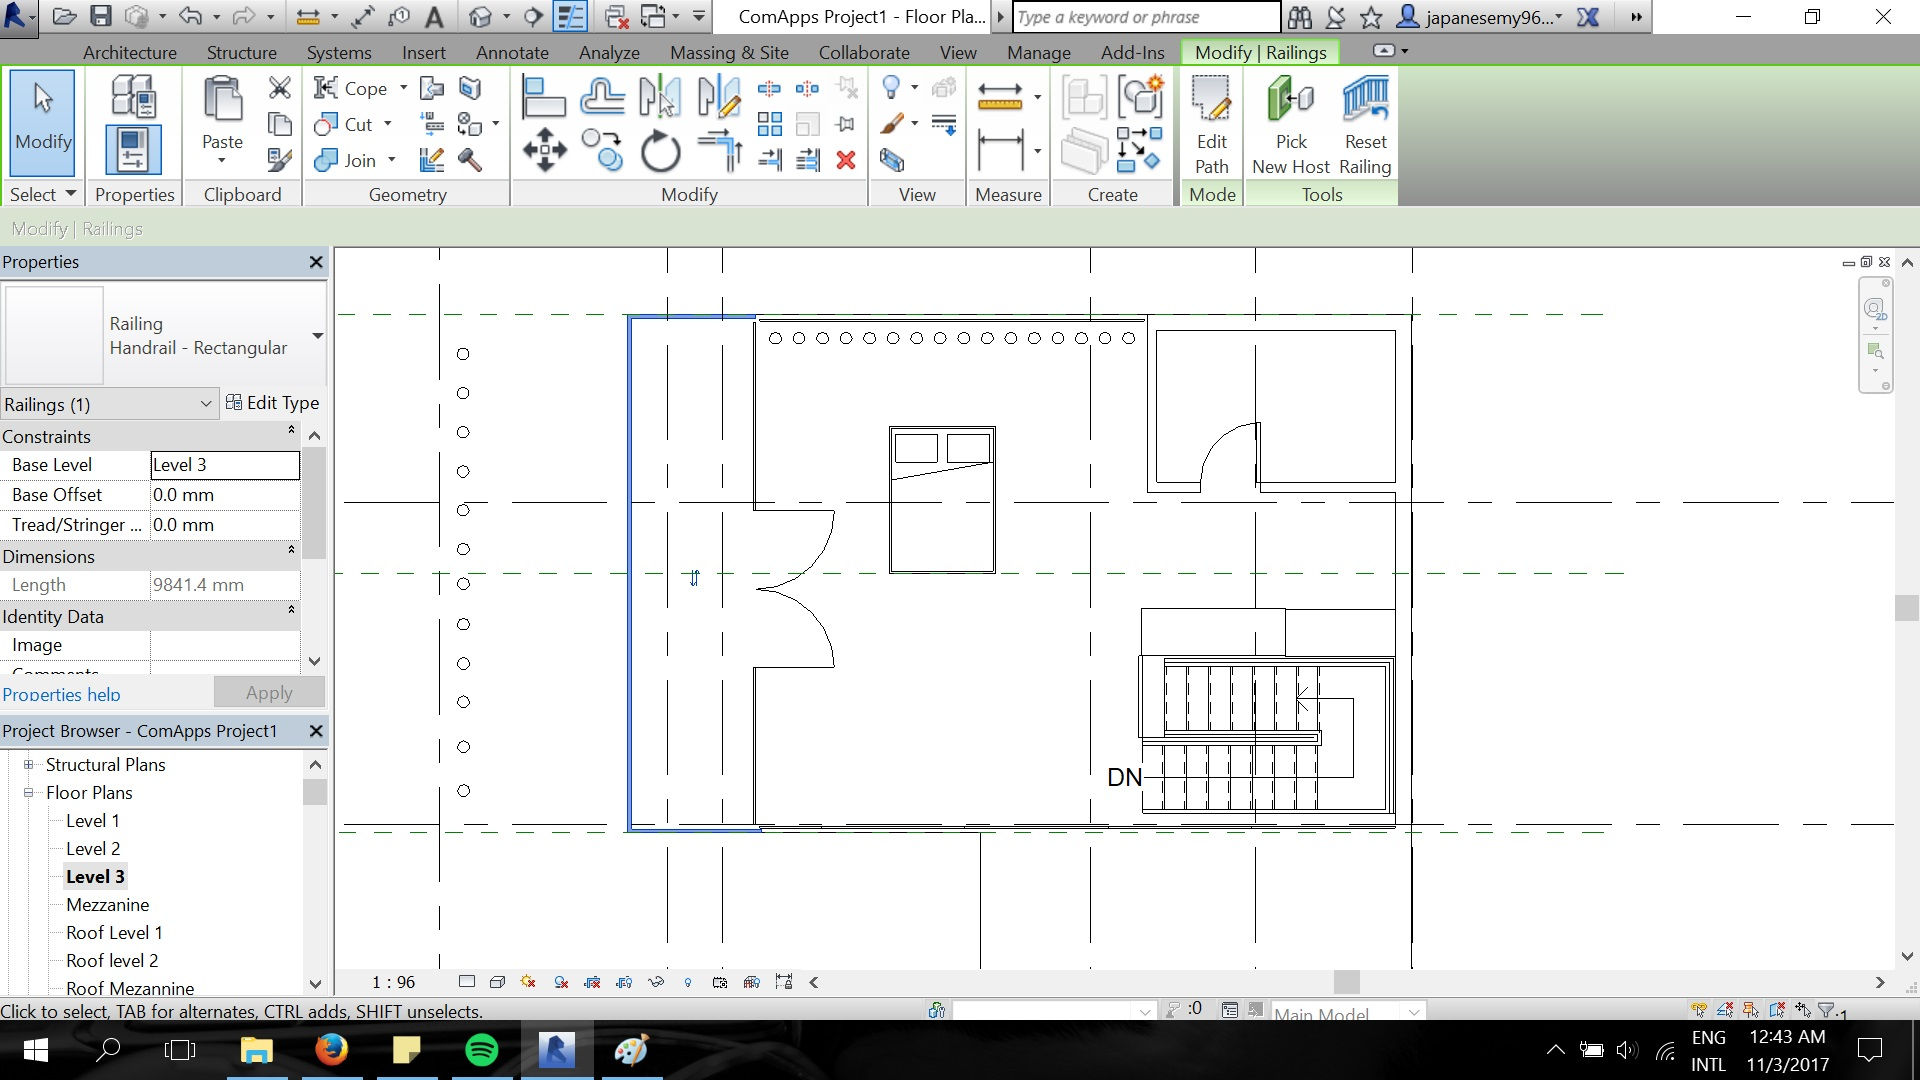
Task: Switch to the Manage tab
Action: point(1039,52)
